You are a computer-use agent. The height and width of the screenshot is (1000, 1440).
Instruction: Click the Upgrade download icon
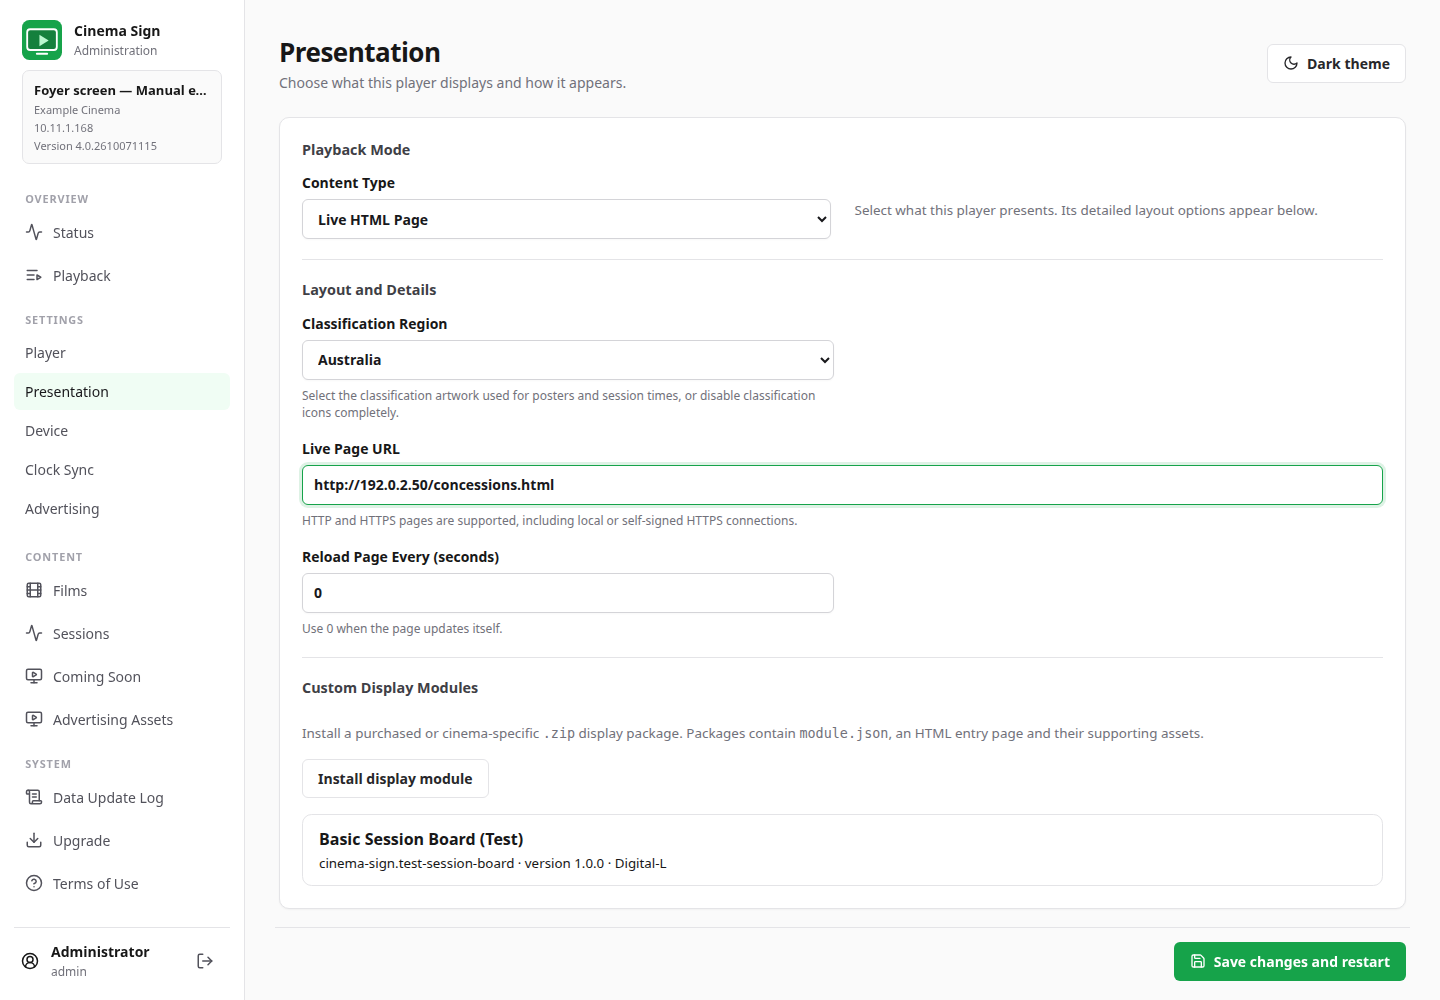[34, 840]
